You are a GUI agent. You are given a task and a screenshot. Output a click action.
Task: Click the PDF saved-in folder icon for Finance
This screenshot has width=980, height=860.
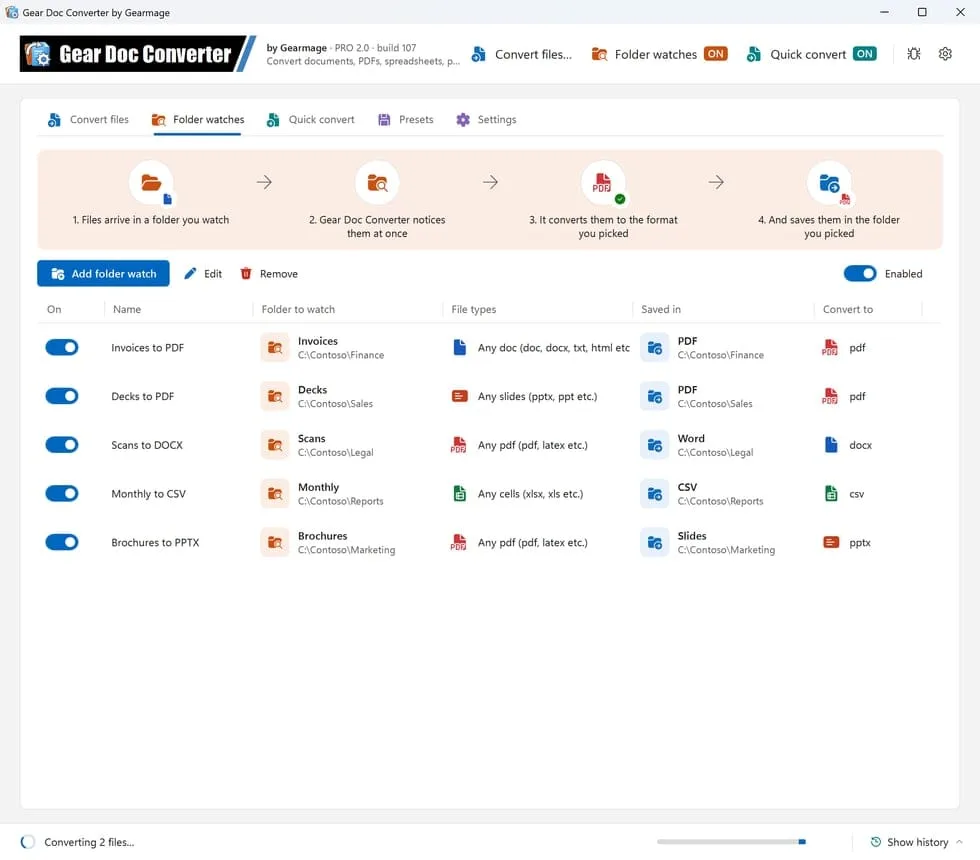[x=654, y=348]
